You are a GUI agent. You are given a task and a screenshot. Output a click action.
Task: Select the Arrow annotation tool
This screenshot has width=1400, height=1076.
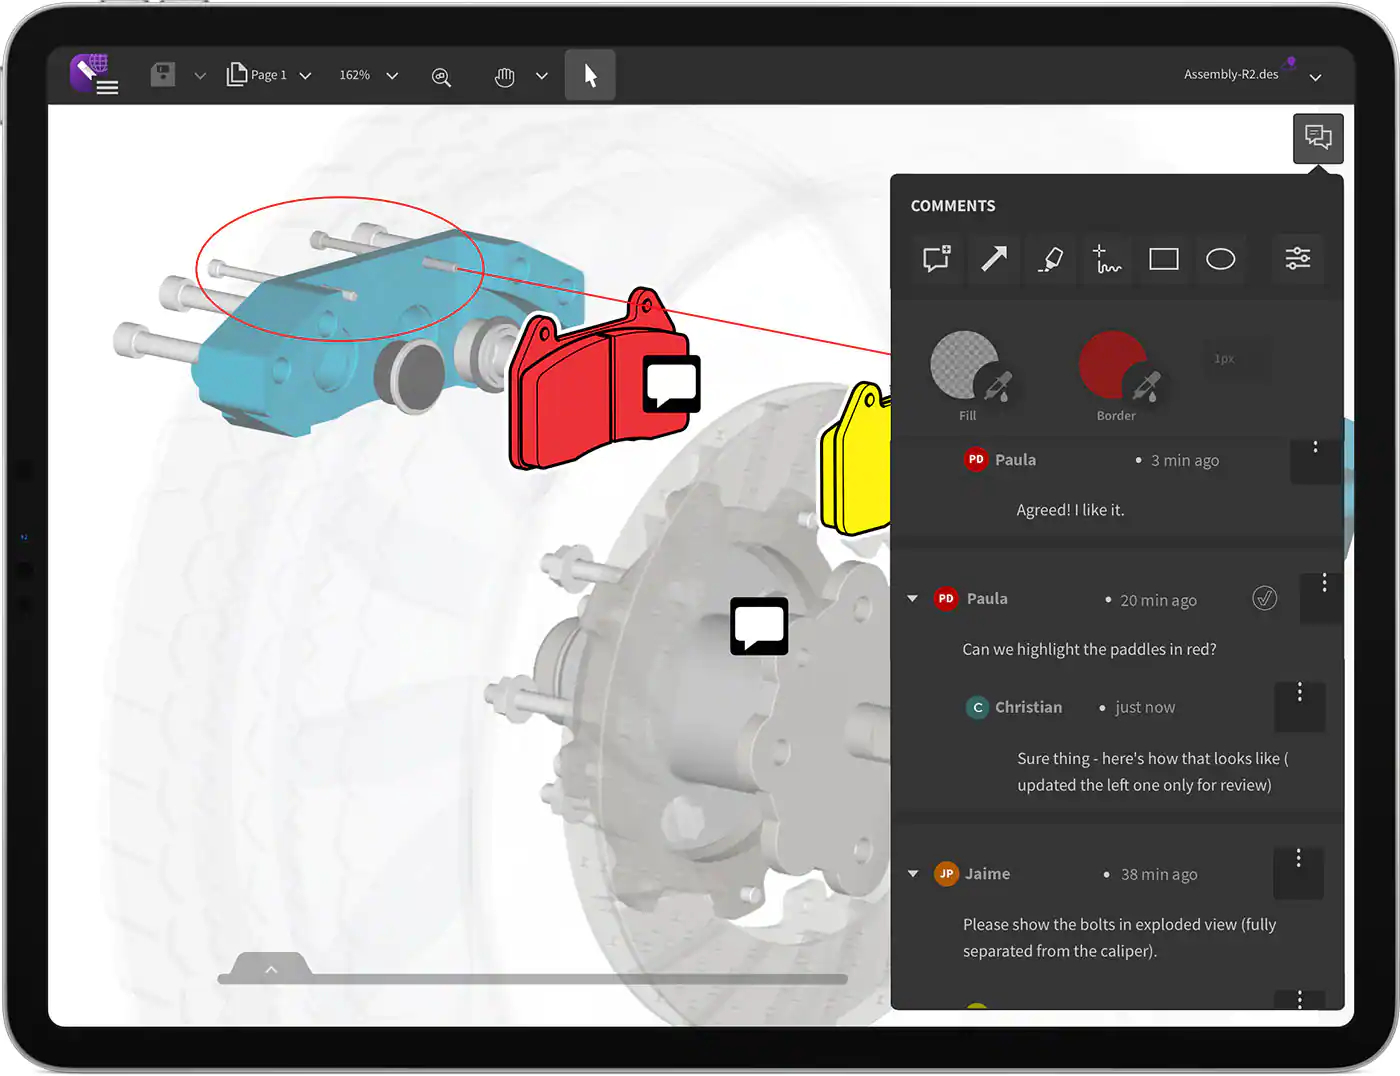click(x=993, y=259)
